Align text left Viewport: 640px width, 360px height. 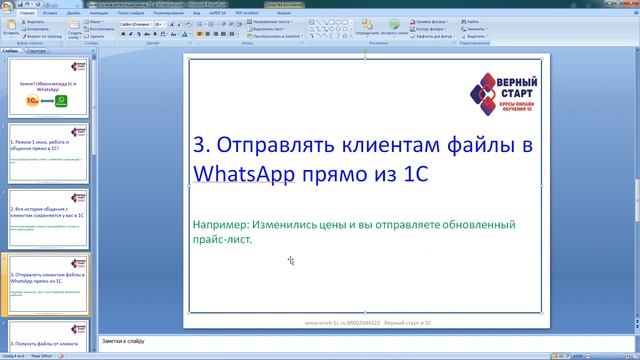tap(200, 34)
